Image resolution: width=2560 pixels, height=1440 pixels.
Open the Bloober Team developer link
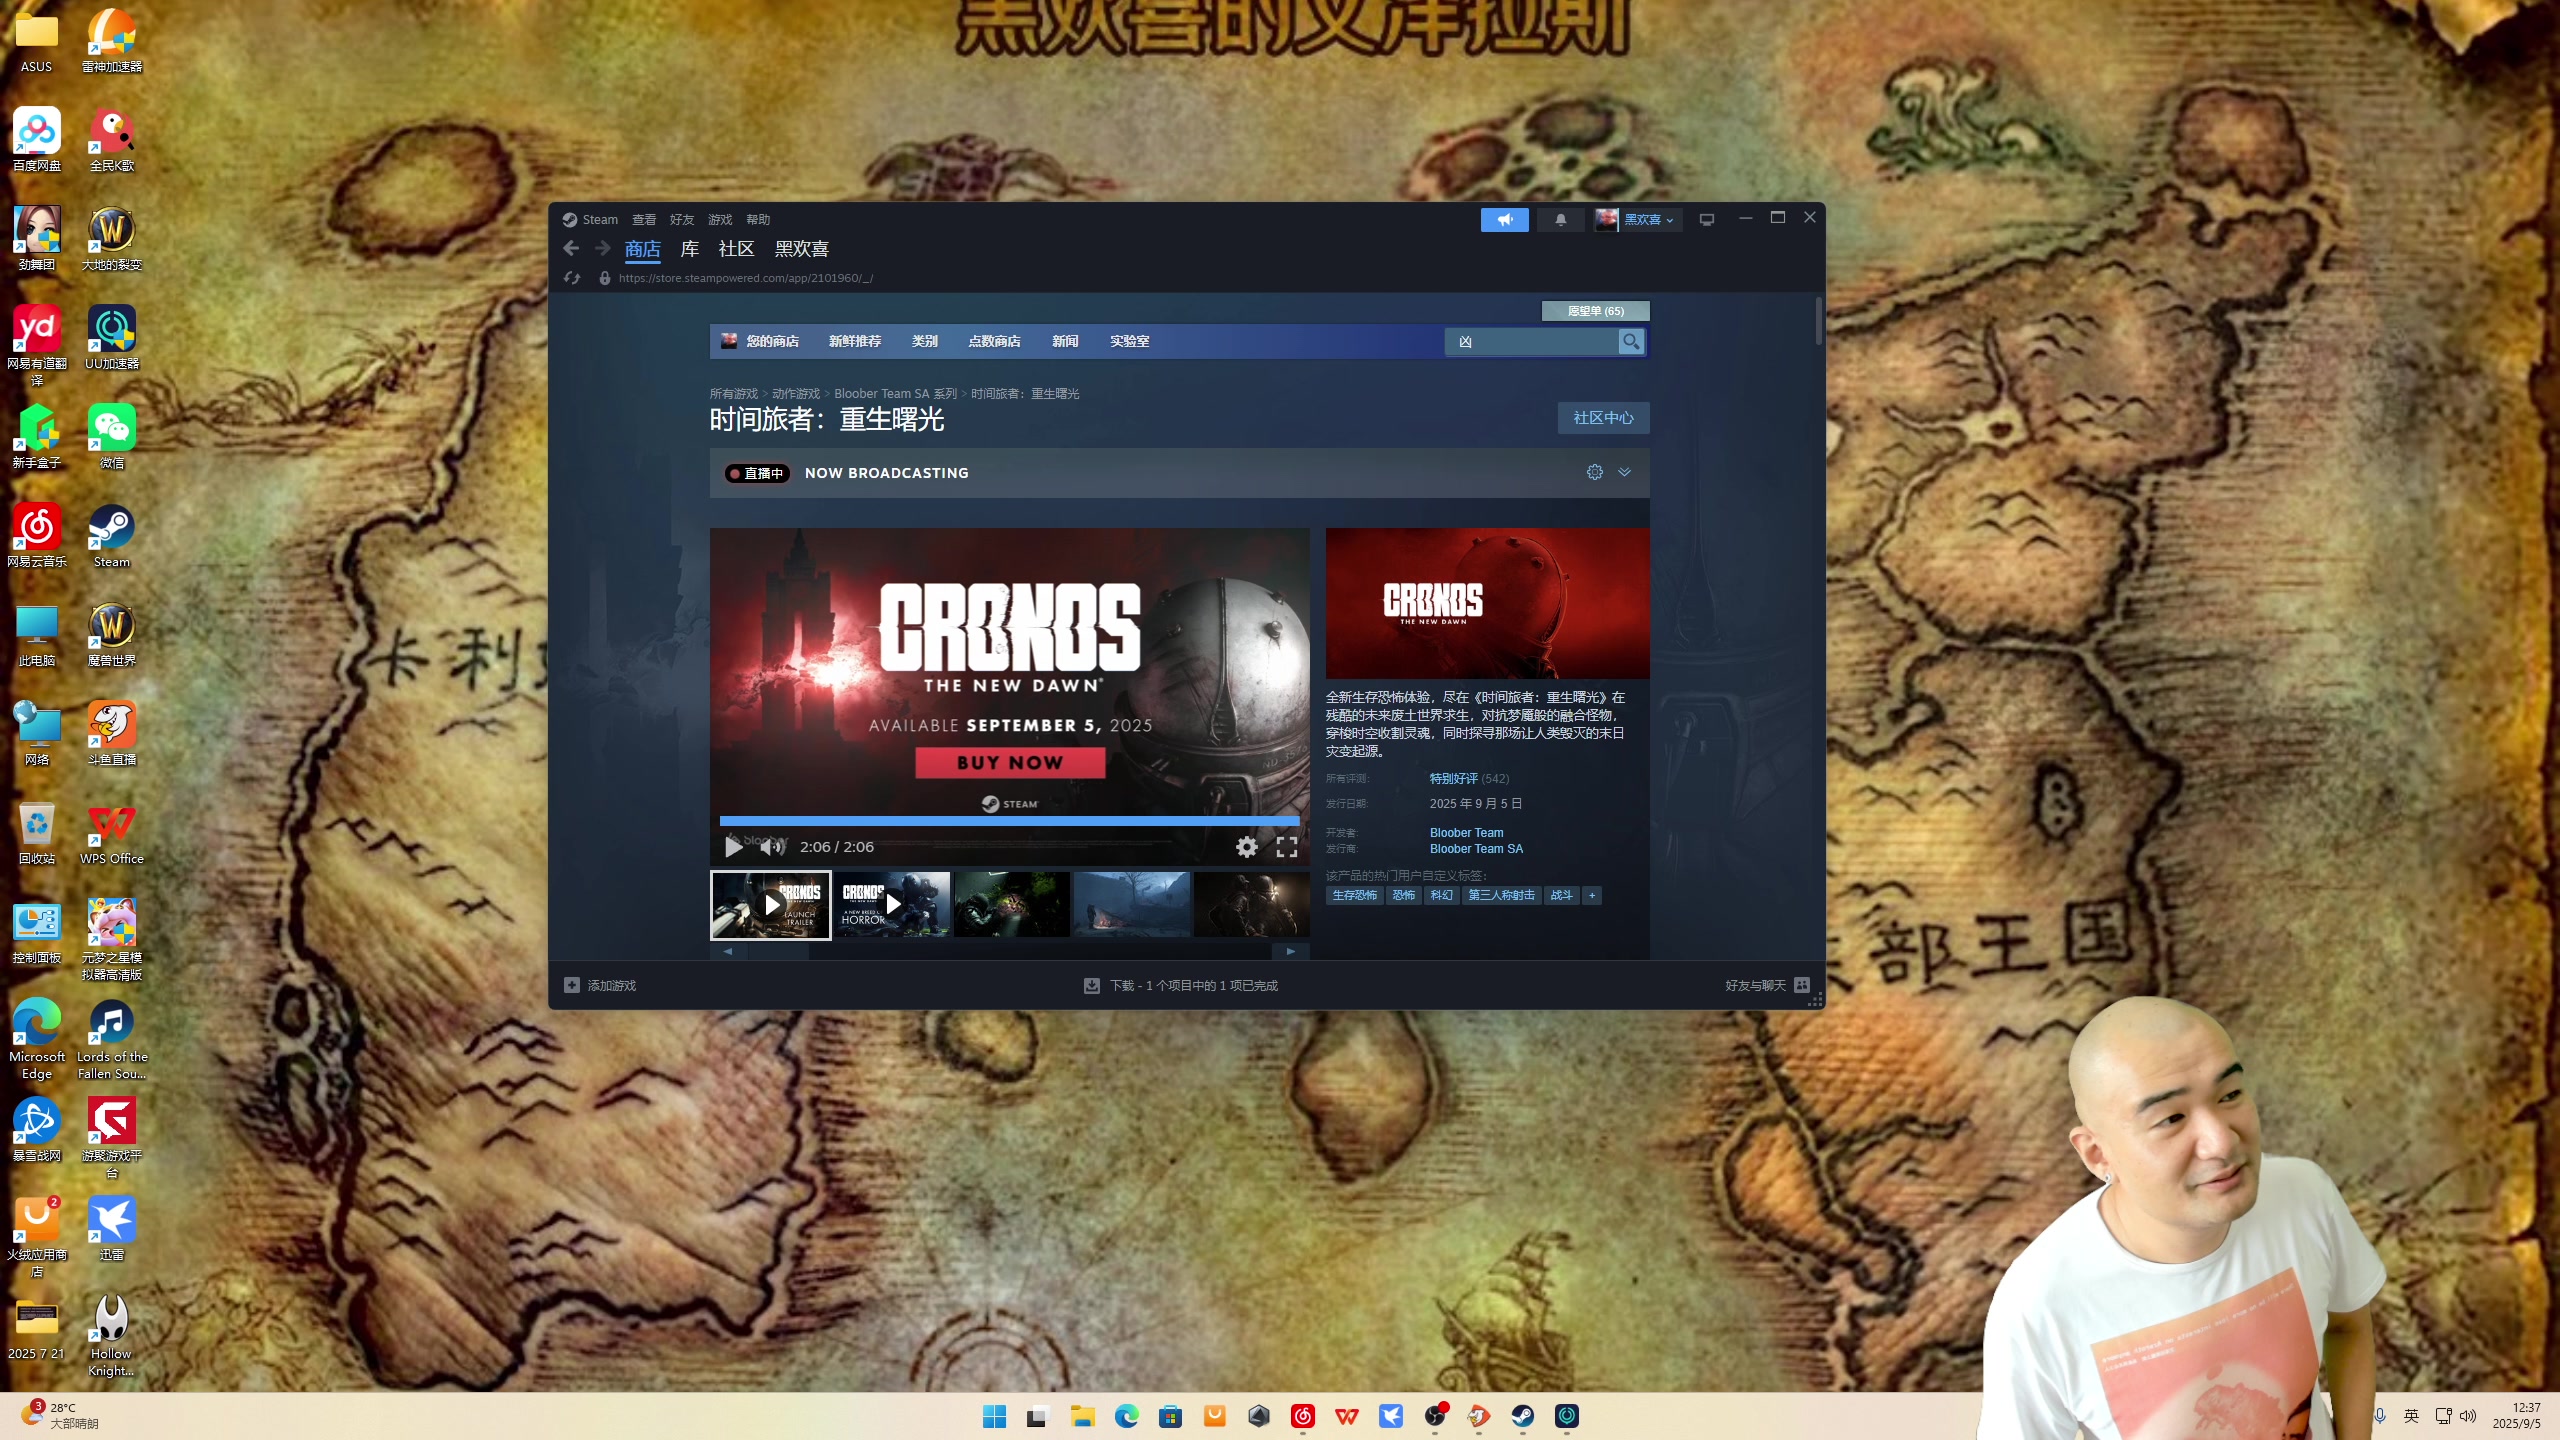[1466, 832]
